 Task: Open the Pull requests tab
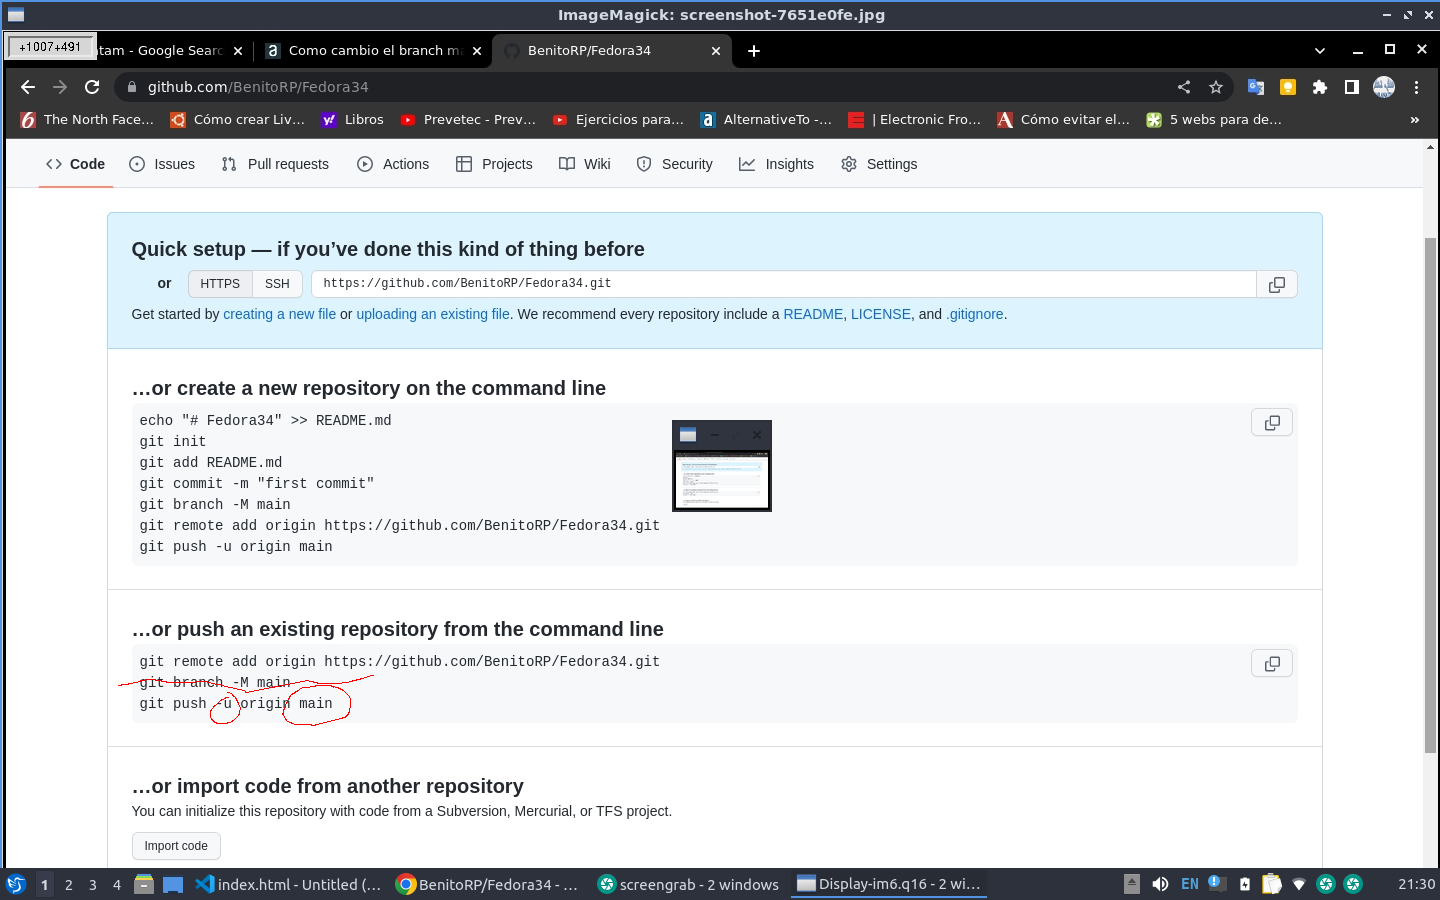tap(275, 164)
